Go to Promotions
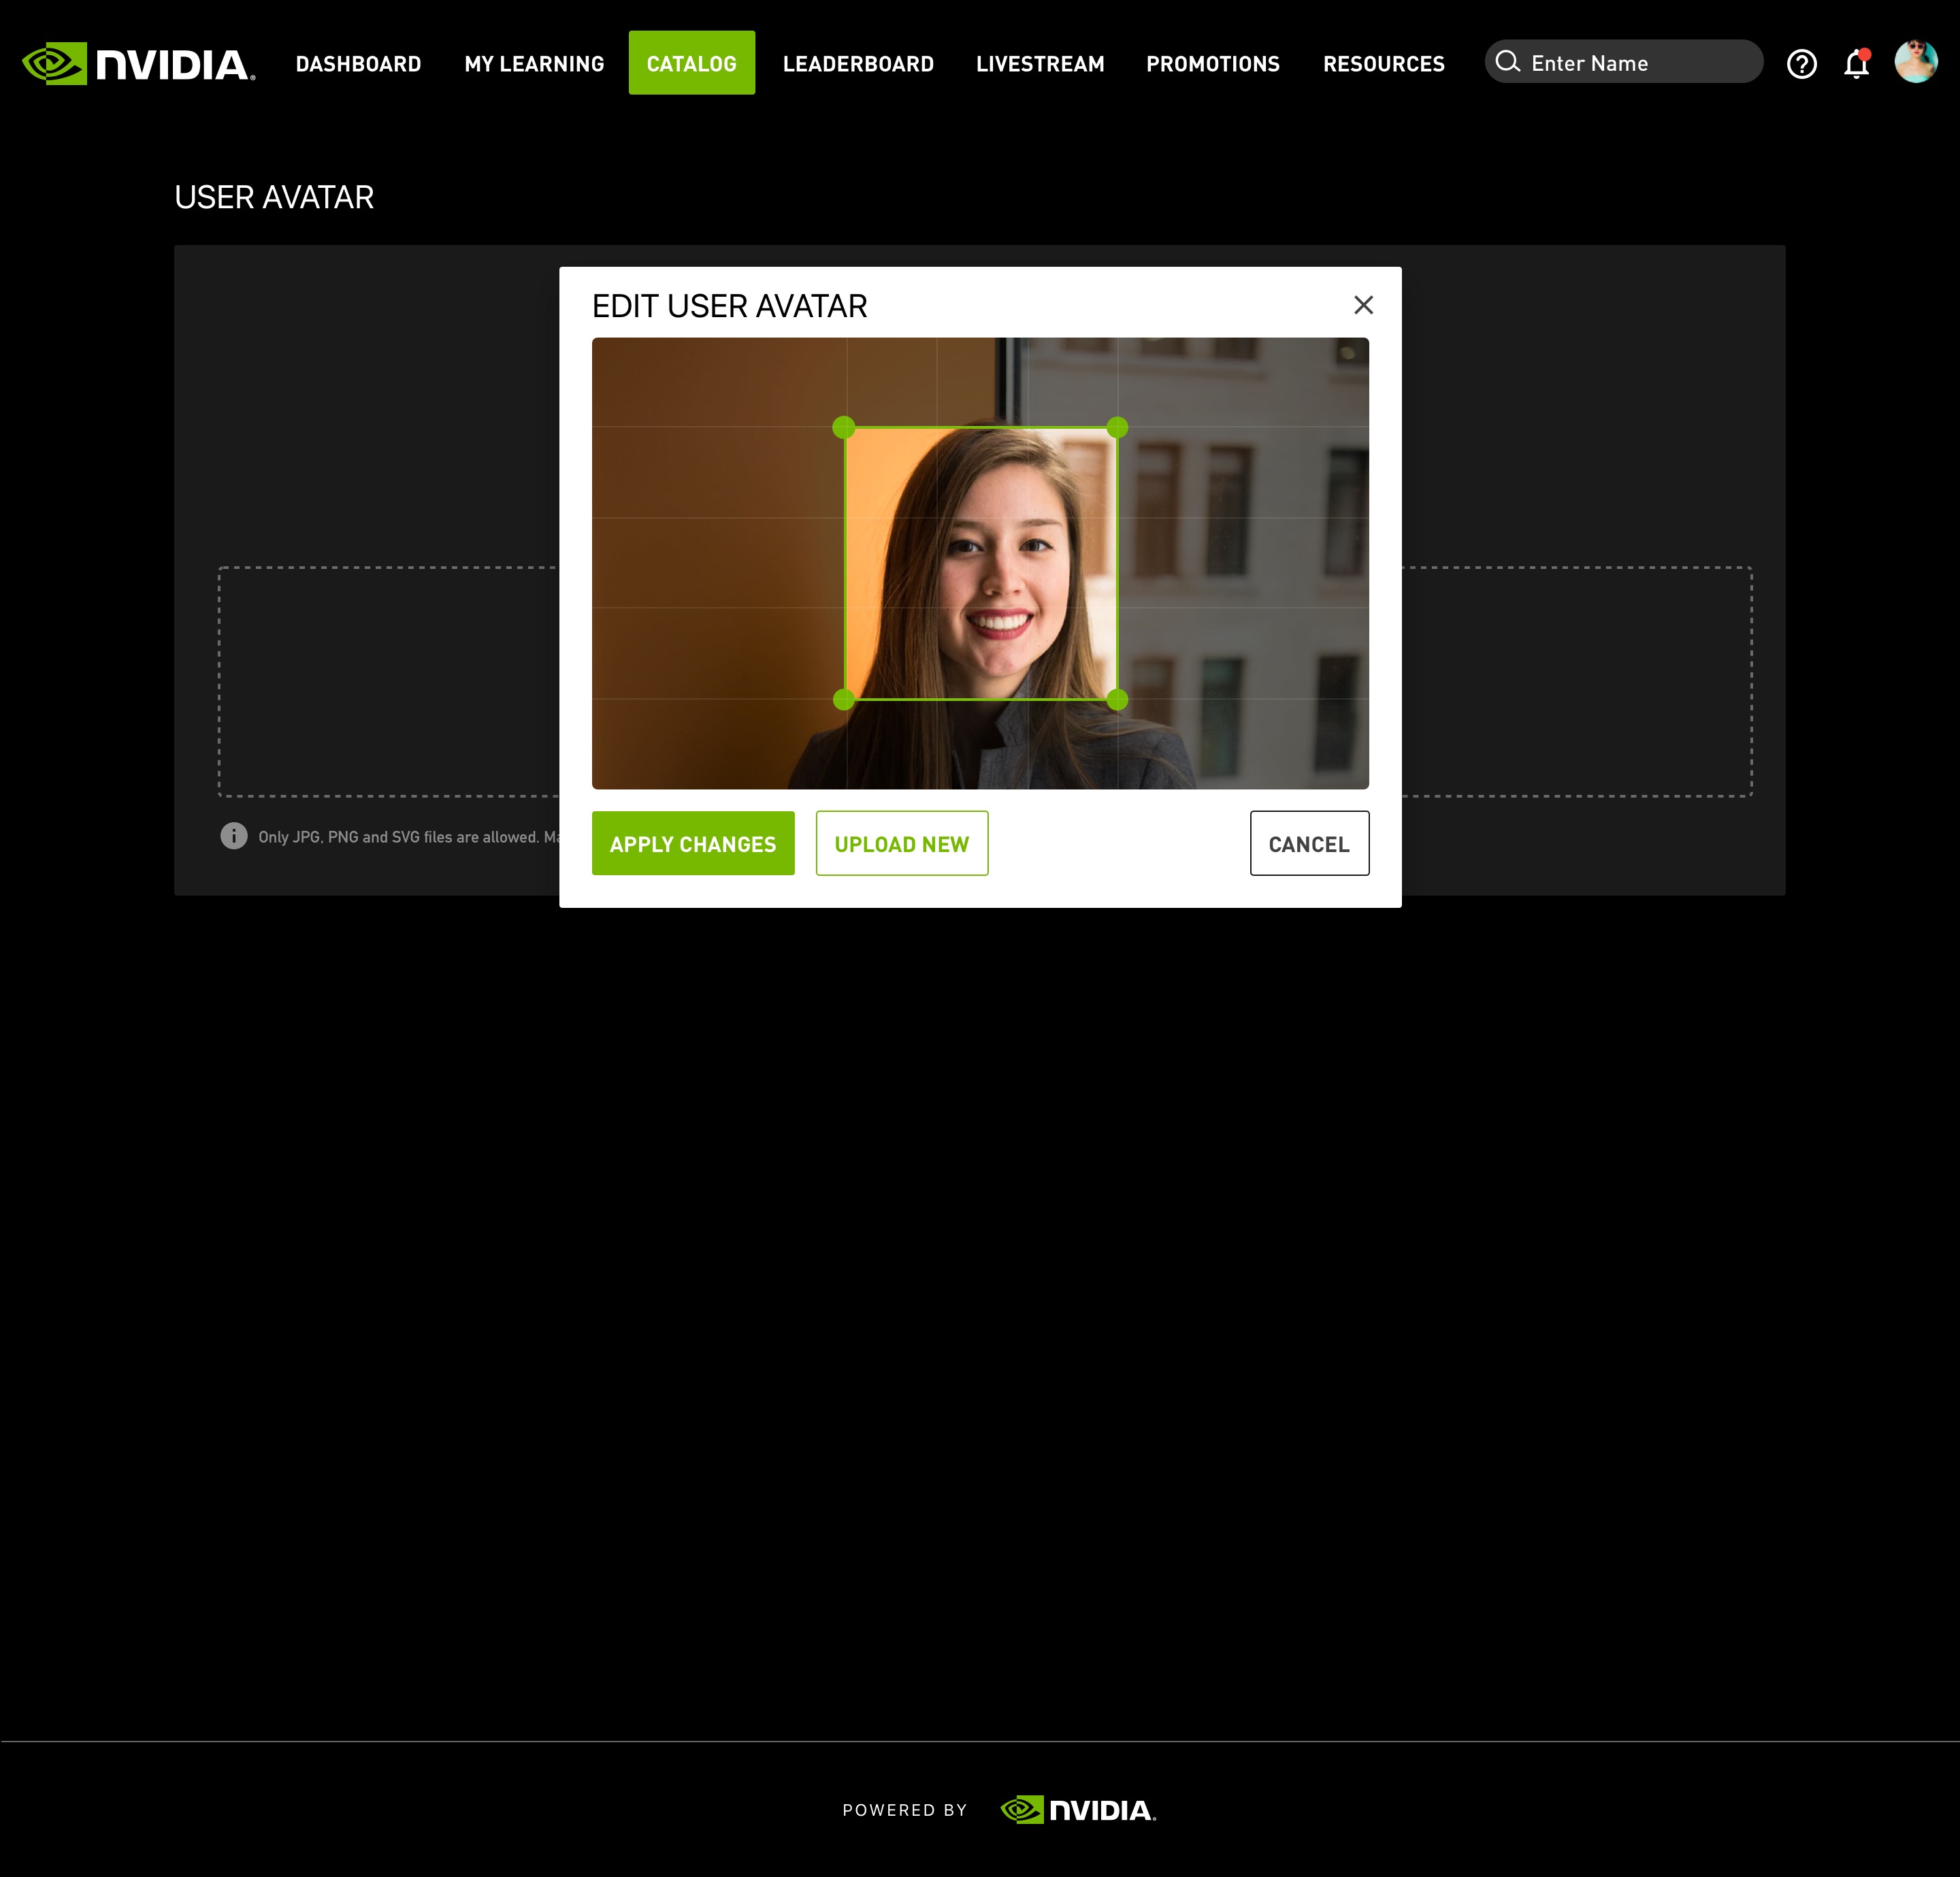 (x=1213, y=64)
